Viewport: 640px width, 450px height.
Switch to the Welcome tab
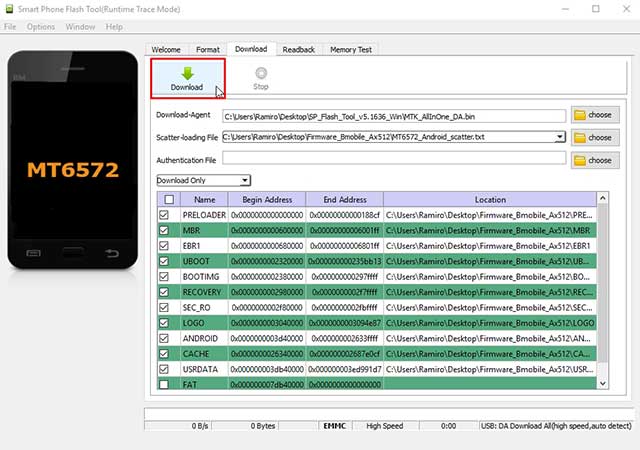point(166,50)
